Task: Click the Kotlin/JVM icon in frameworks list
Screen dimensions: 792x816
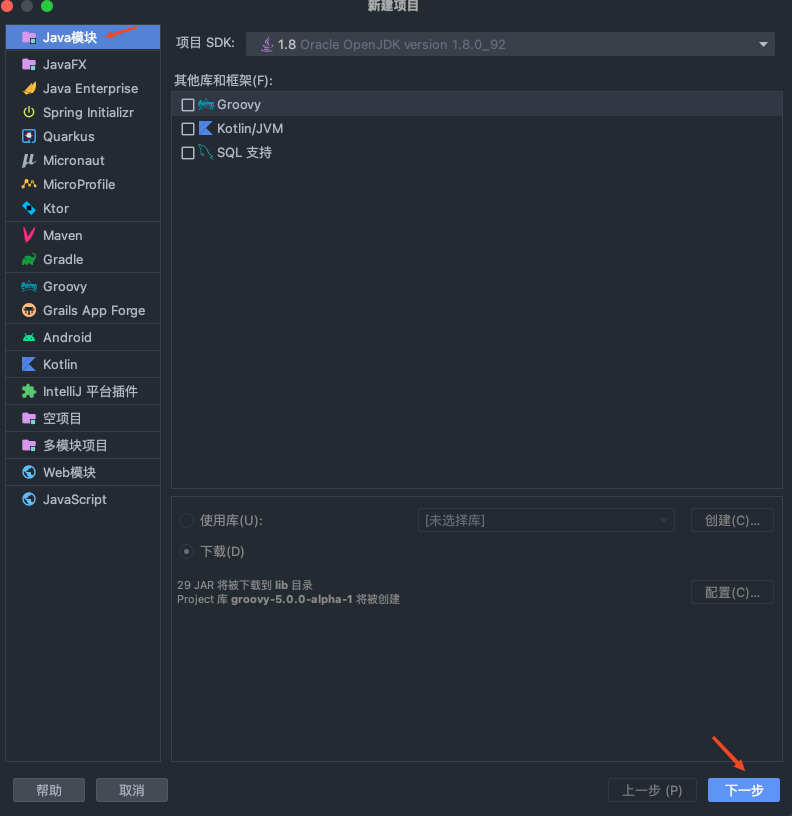Action: 206,129
